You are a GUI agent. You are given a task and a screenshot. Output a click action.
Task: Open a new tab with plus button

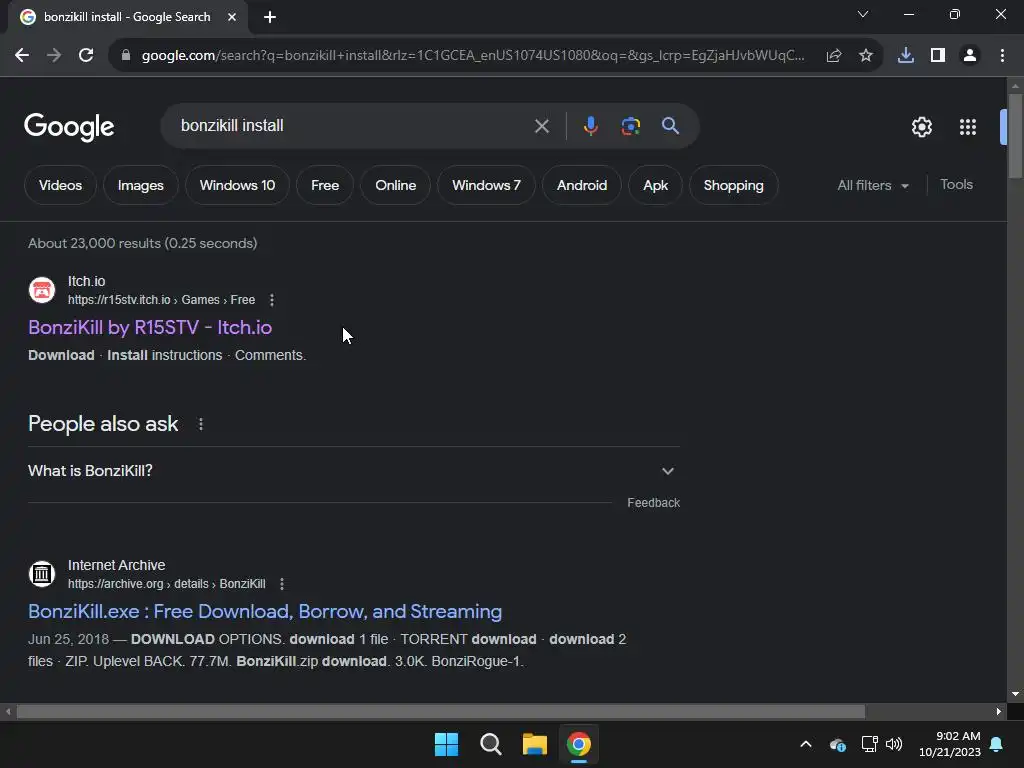click(270, 17)
